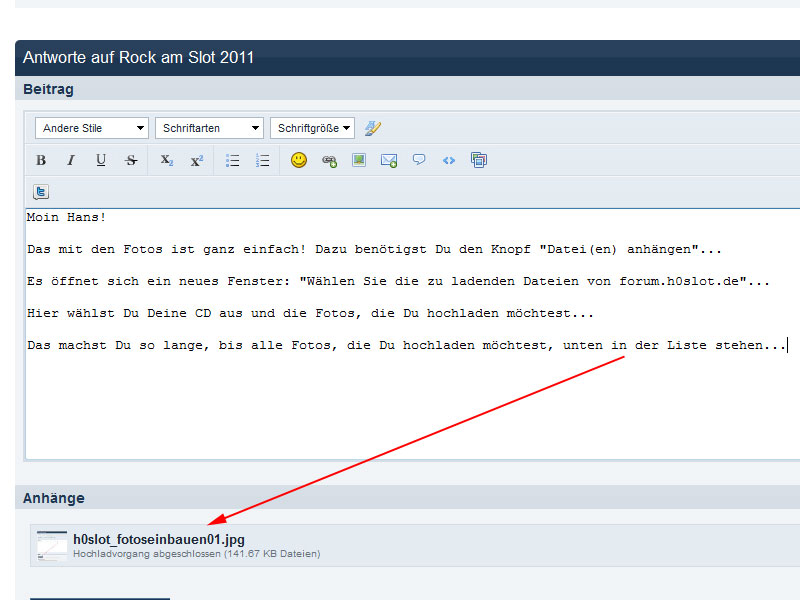Click the file name h0slot_fotoseinbauen01.jpg
800x600 pixels.
tap(159, 539)
